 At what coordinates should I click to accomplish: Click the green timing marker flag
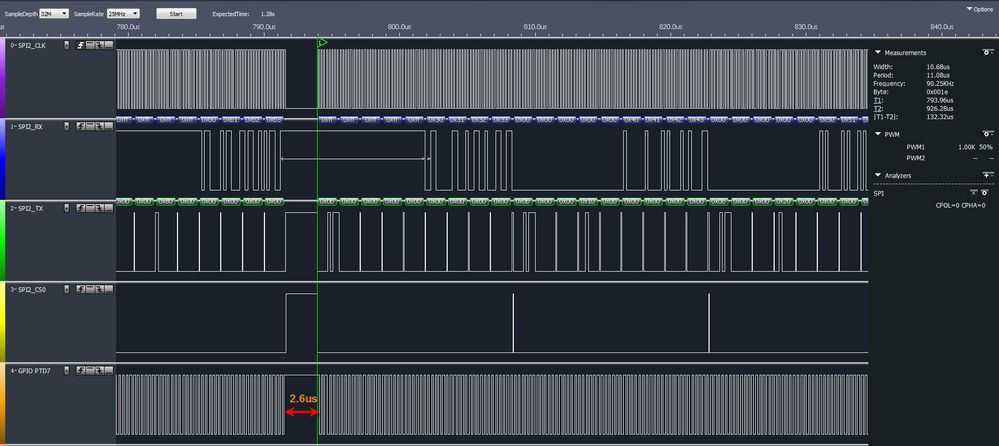click(322, 43)
